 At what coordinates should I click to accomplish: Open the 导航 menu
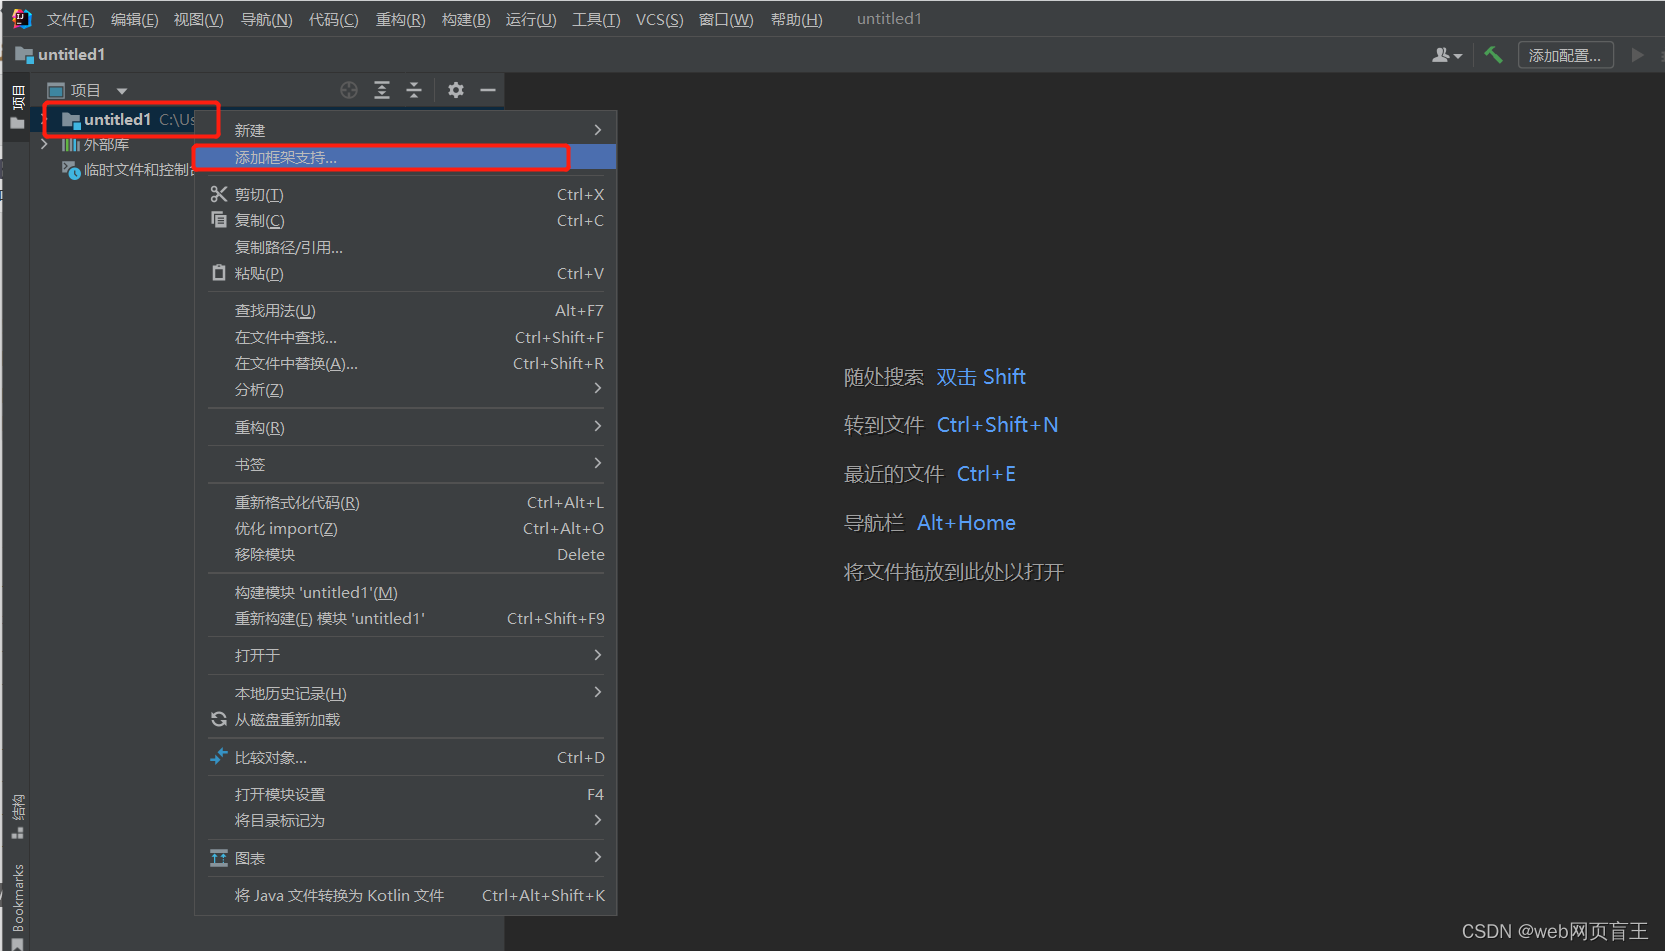(266, 19)
